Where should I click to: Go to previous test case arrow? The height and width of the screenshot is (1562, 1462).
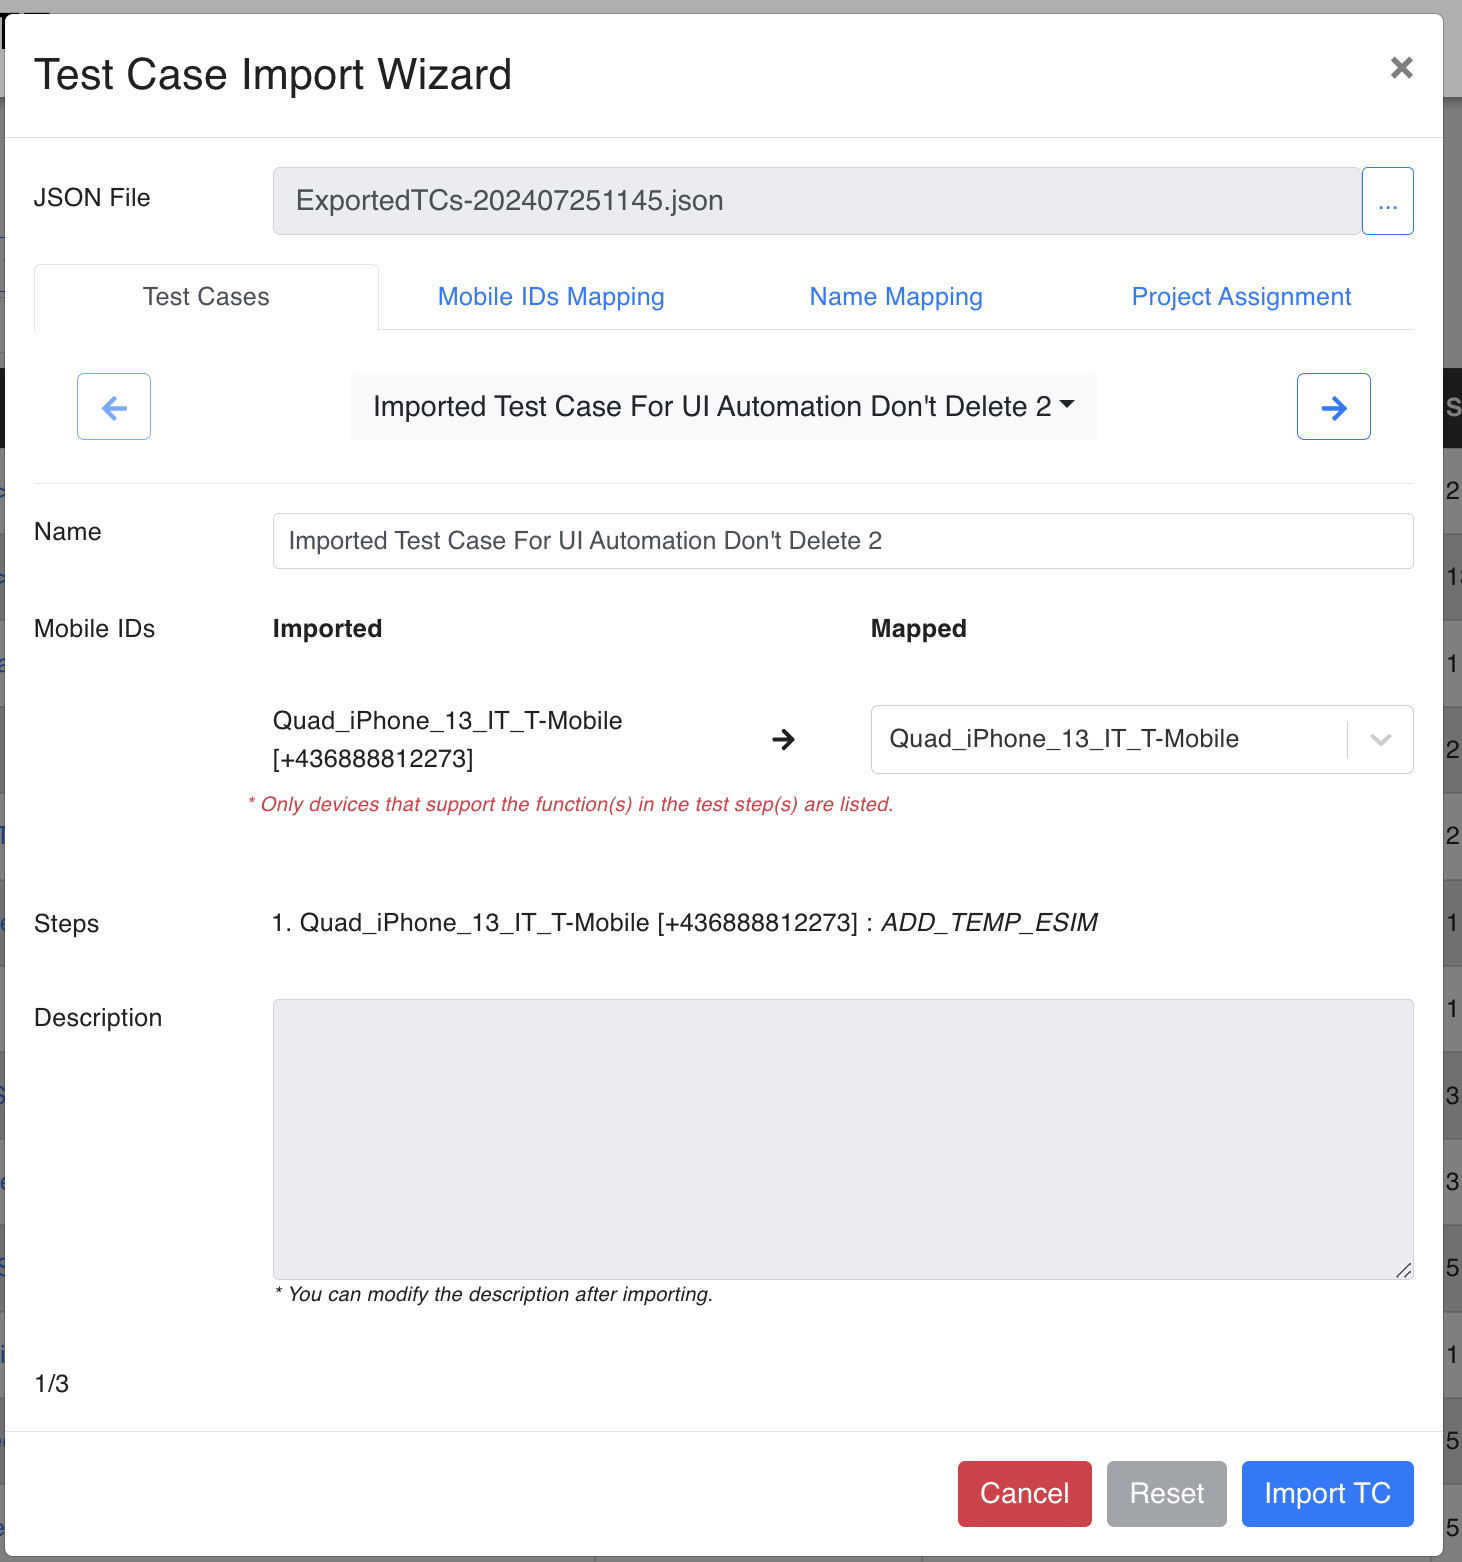[x=114, y=407]
